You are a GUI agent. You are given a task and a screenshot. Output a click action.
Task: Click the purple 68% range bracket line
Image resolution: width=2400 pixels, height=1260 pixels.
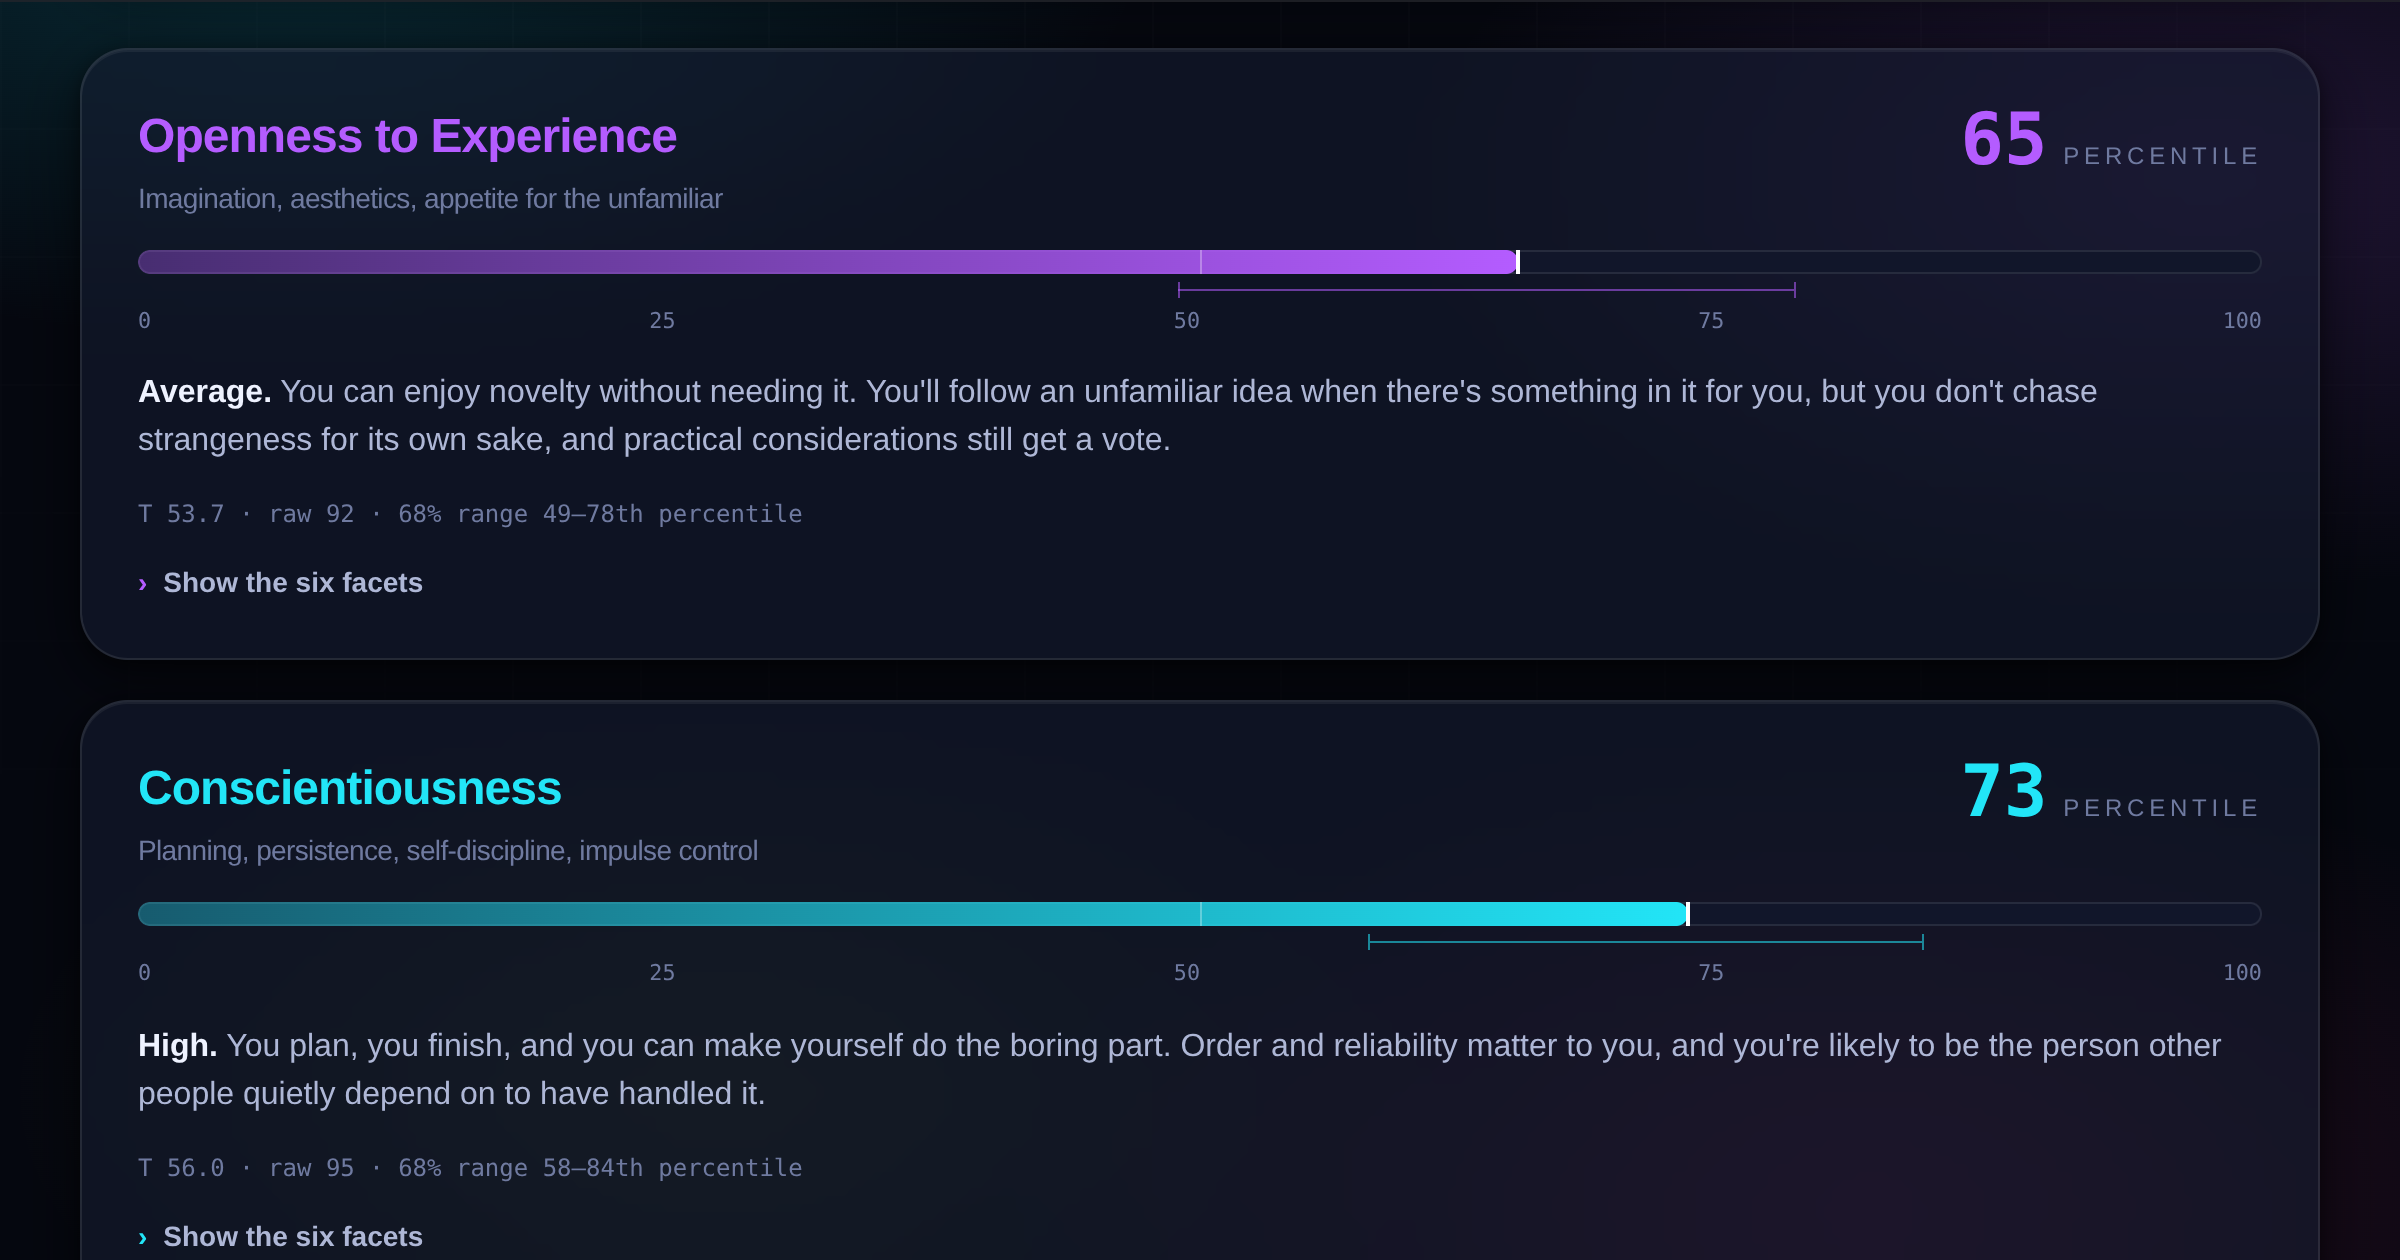1487,290
